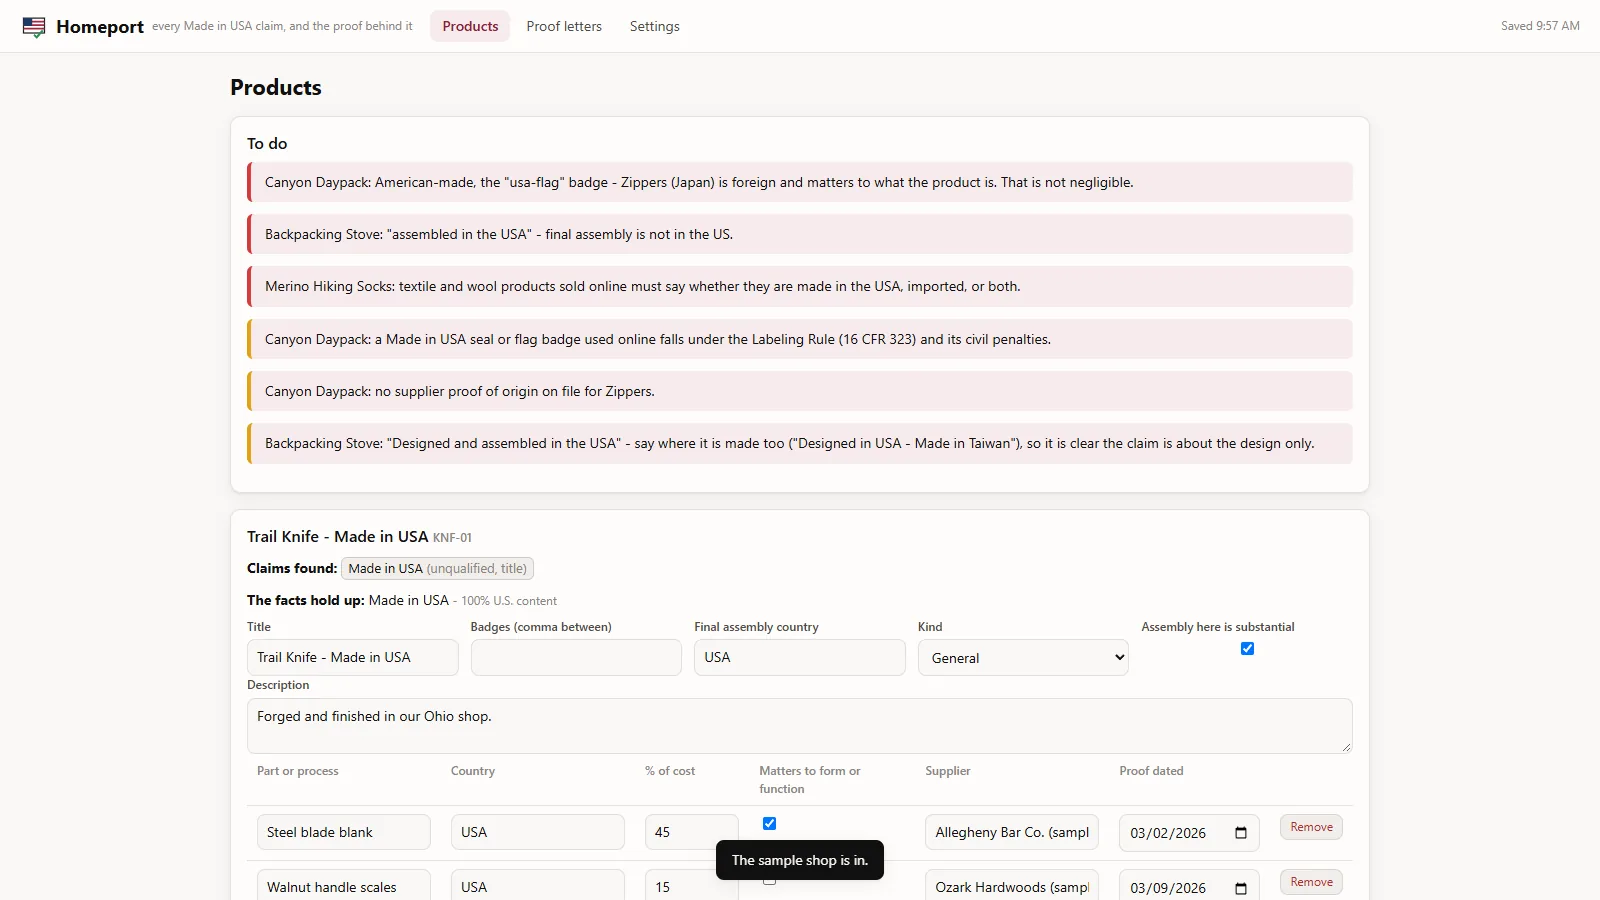Change the 15 percent of cost value

[692, 886]
